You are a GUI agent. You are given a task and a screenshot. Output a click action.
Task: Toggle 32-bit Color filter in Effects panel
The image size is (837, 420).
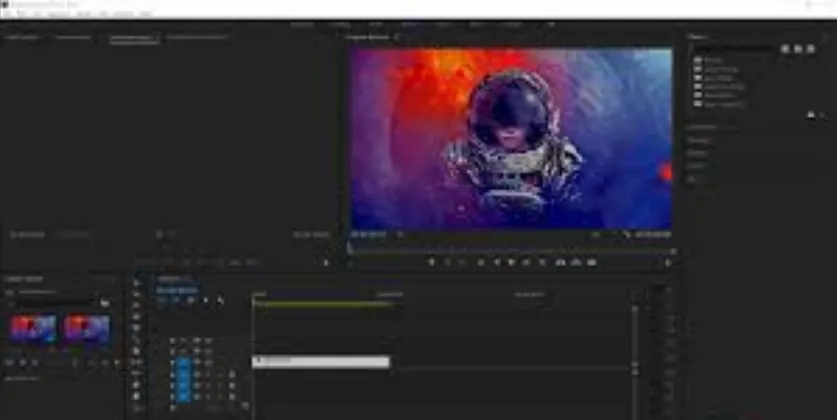click(798, 49)
